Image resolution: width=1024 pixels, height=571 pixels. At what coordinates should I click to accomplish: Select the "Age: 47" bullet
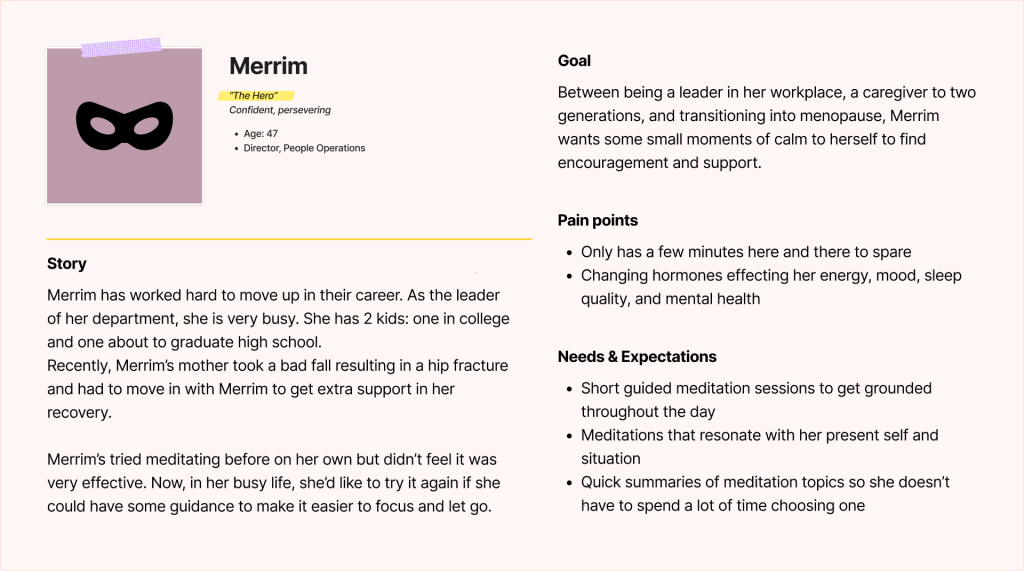click(260, 133)
